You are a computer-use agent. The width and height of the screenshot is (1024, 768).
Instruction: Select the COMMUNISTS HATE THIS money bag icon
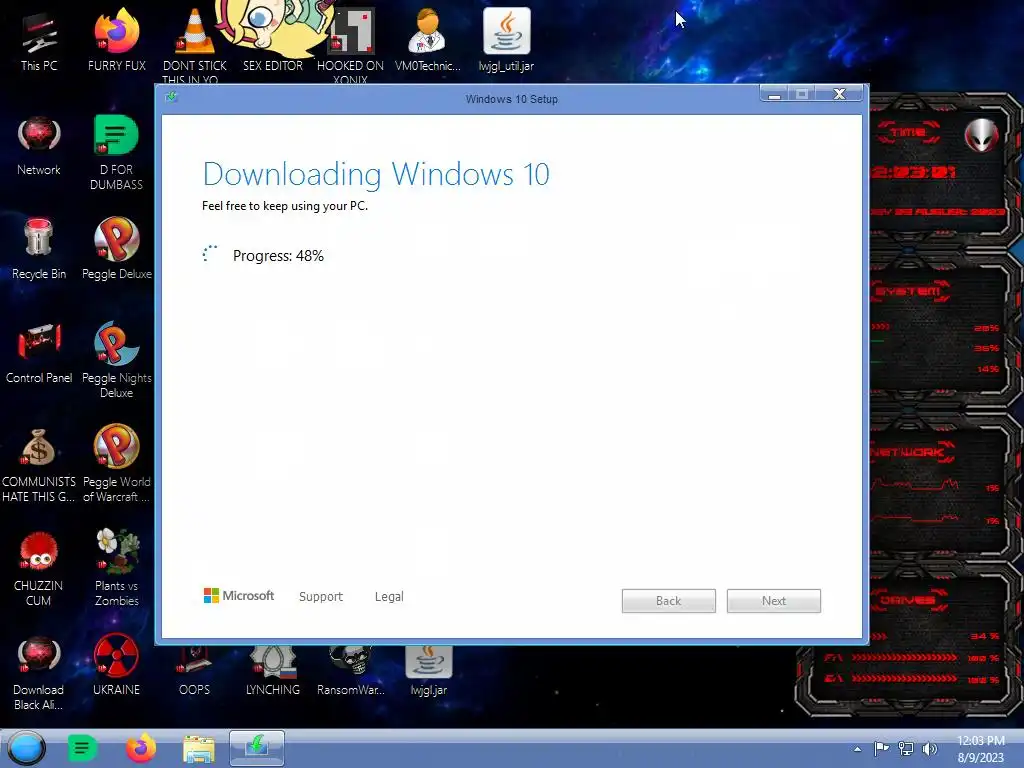39,464
